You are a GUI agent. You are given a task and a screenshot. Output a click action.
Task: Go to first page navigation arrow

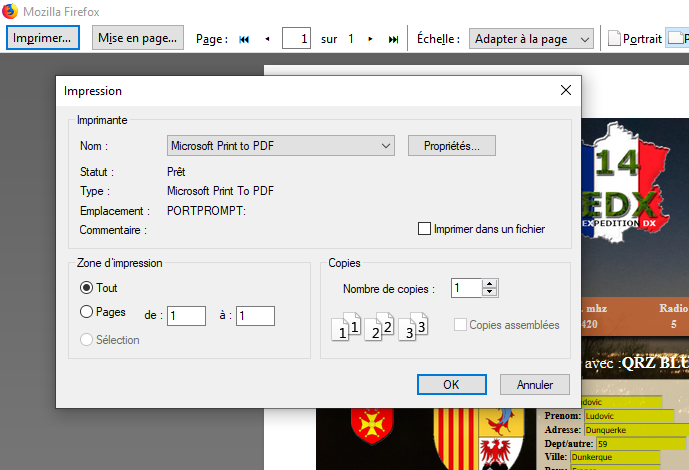pyautogui.click(x=244, y=39)
